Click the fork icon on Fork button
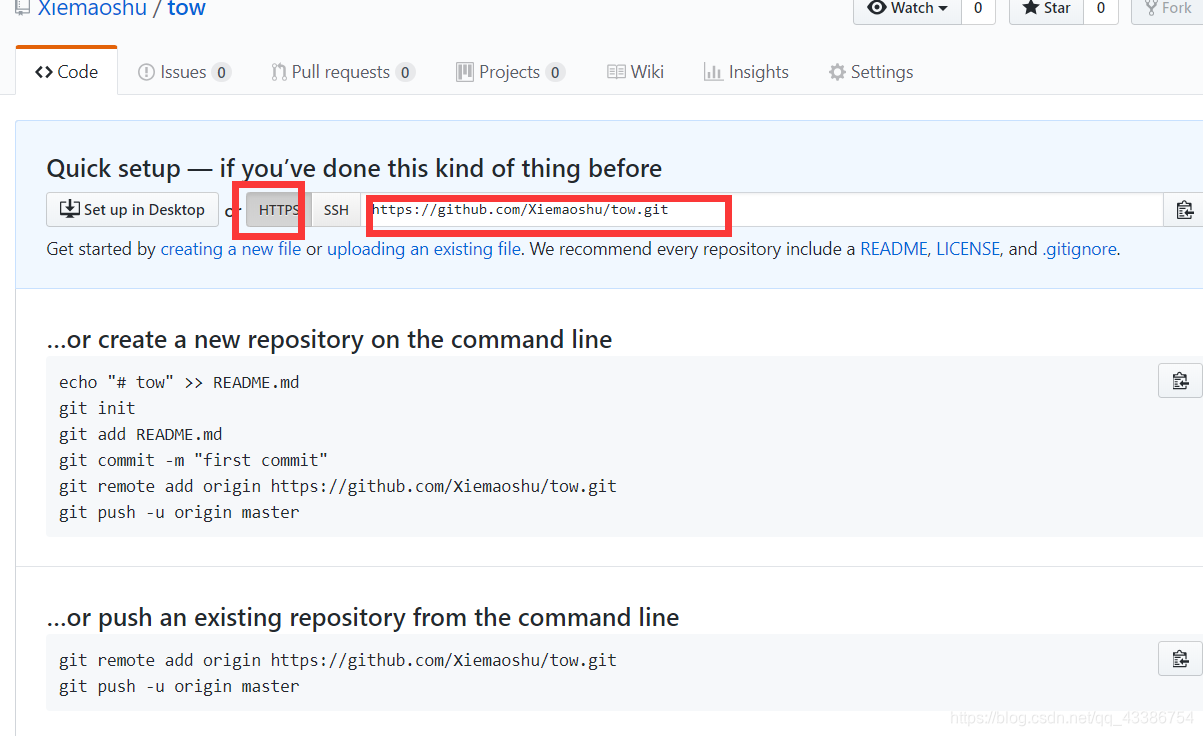 coord(1151,8)
